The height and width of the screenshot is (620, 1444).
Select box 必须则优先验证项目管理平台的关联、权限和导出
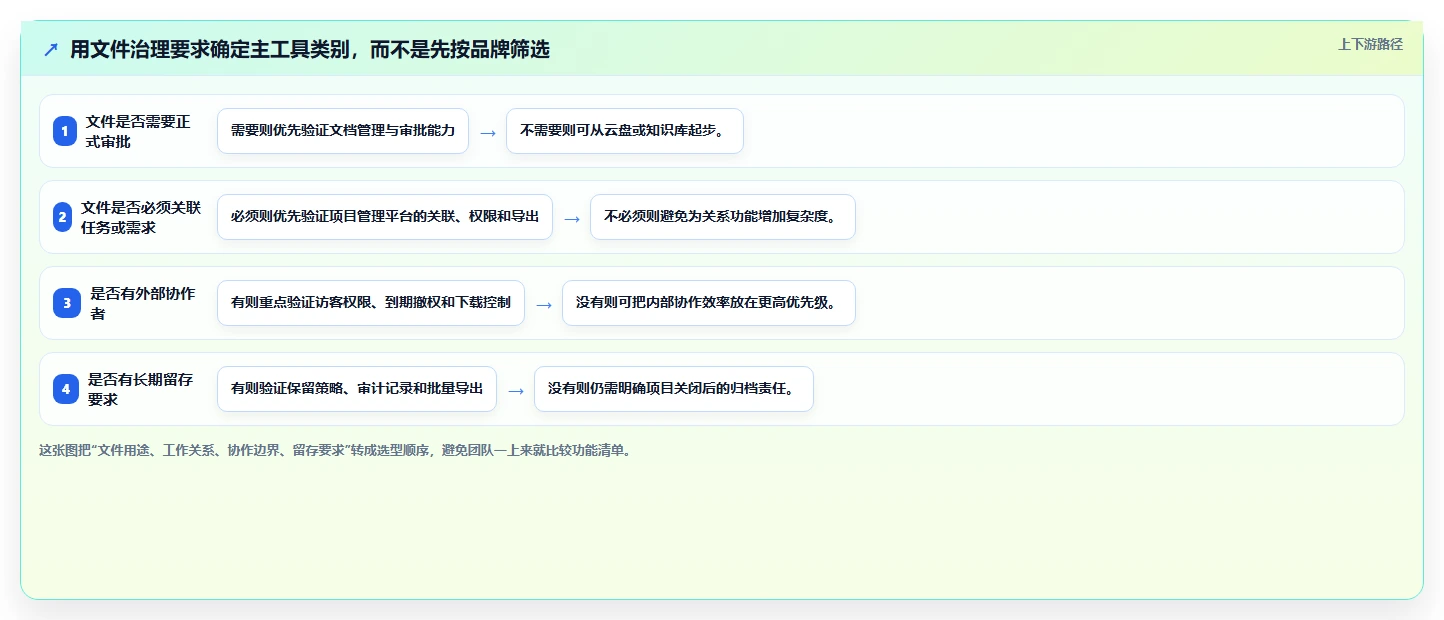pyautogui.click(x=385, y=217)
